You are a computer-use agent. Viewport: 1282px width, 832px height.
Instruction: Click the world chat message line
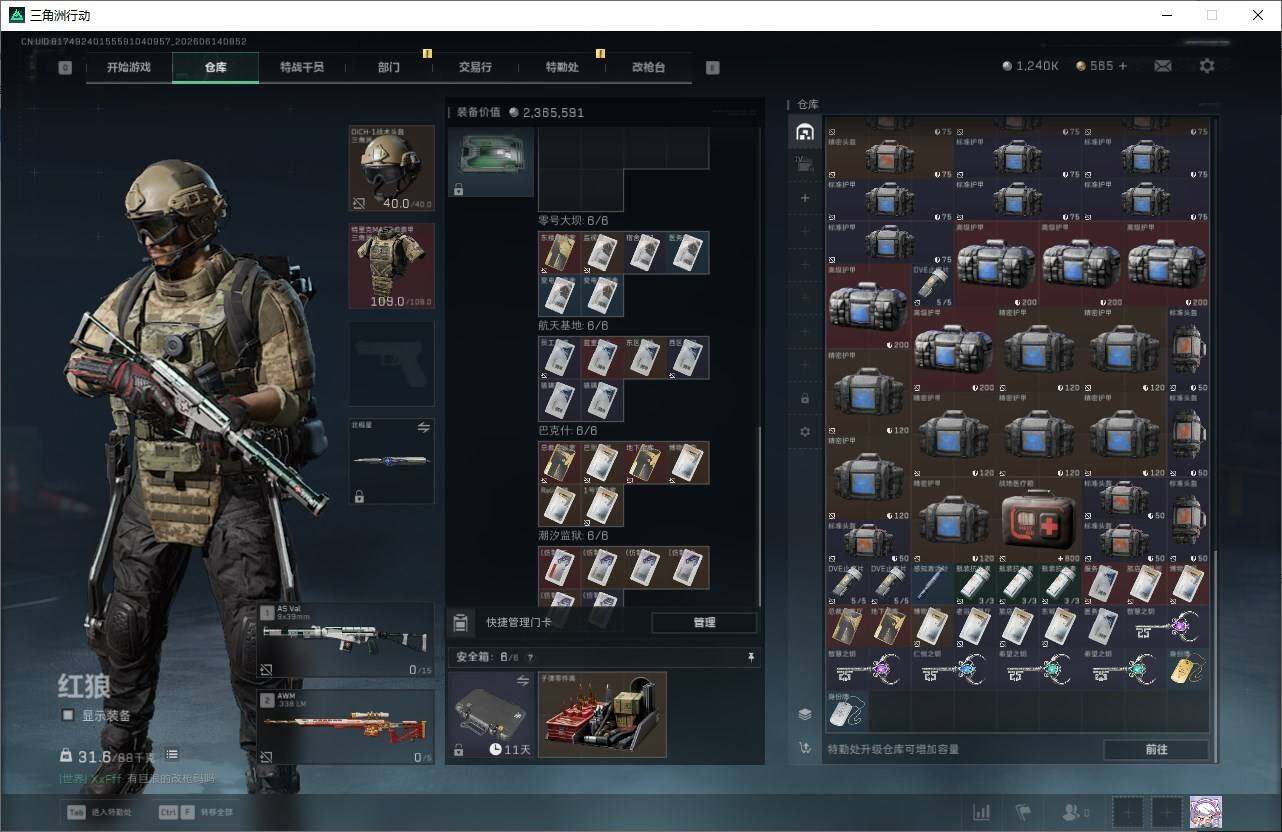pyautogui.click(x=137, y=778)
